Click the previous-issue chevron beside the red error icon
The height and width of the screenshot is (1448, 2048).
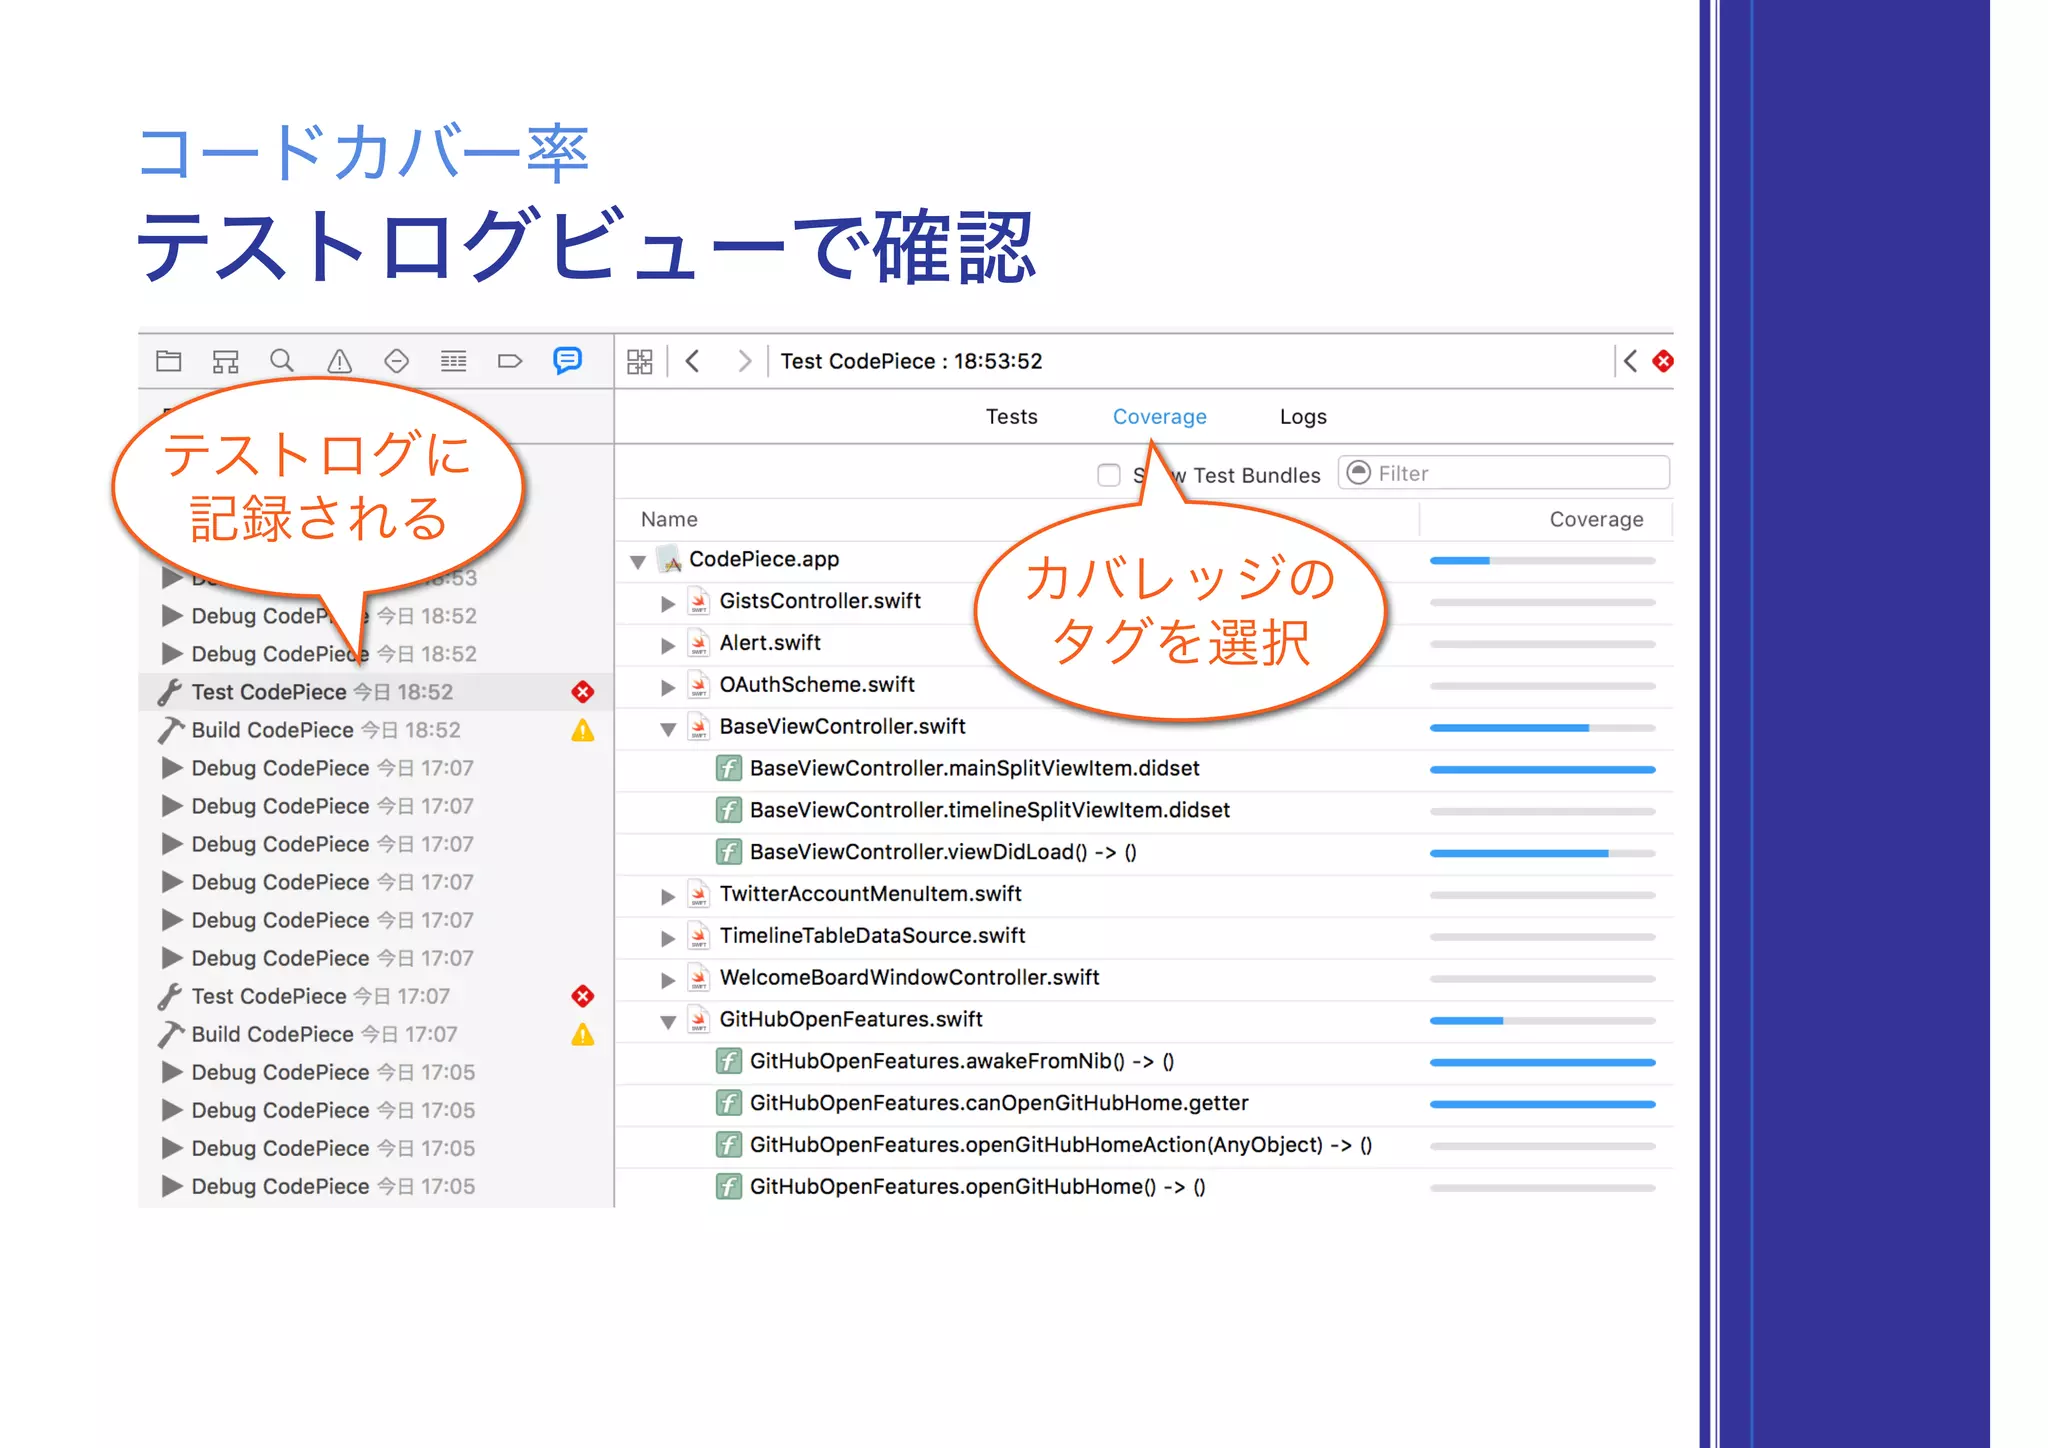click(x=1630, y=361)
